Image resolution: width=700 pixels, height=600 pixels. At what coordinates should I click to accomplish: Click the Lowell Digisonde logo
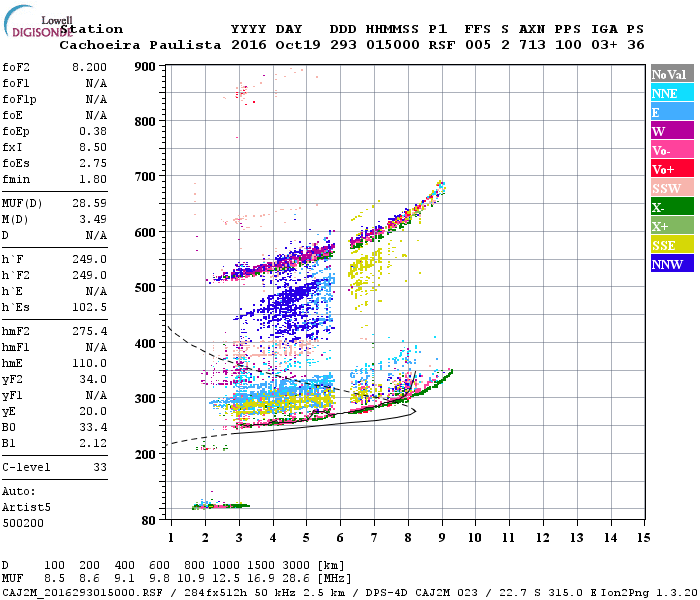pos(38,21)
